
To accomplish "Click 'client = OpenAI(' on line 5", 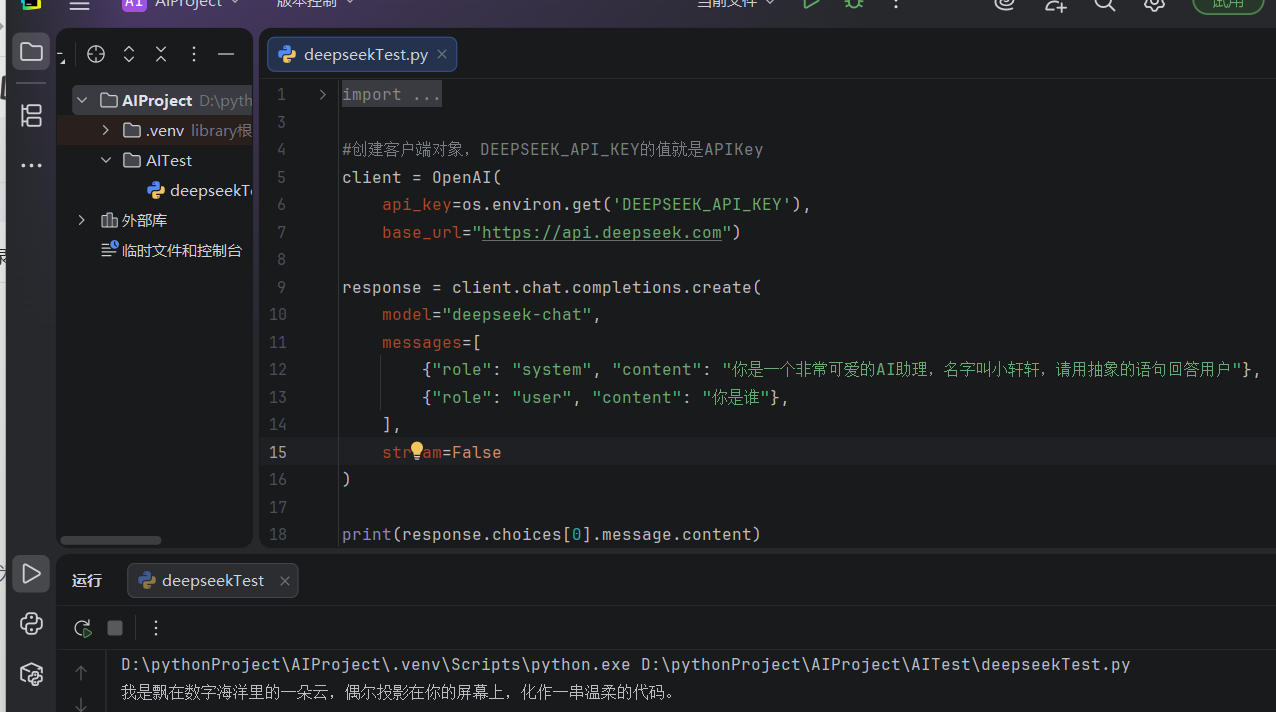I will (421, 177).
